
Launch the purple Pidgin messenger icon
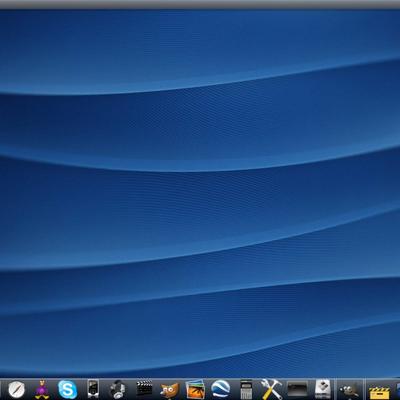click(42, 389)
